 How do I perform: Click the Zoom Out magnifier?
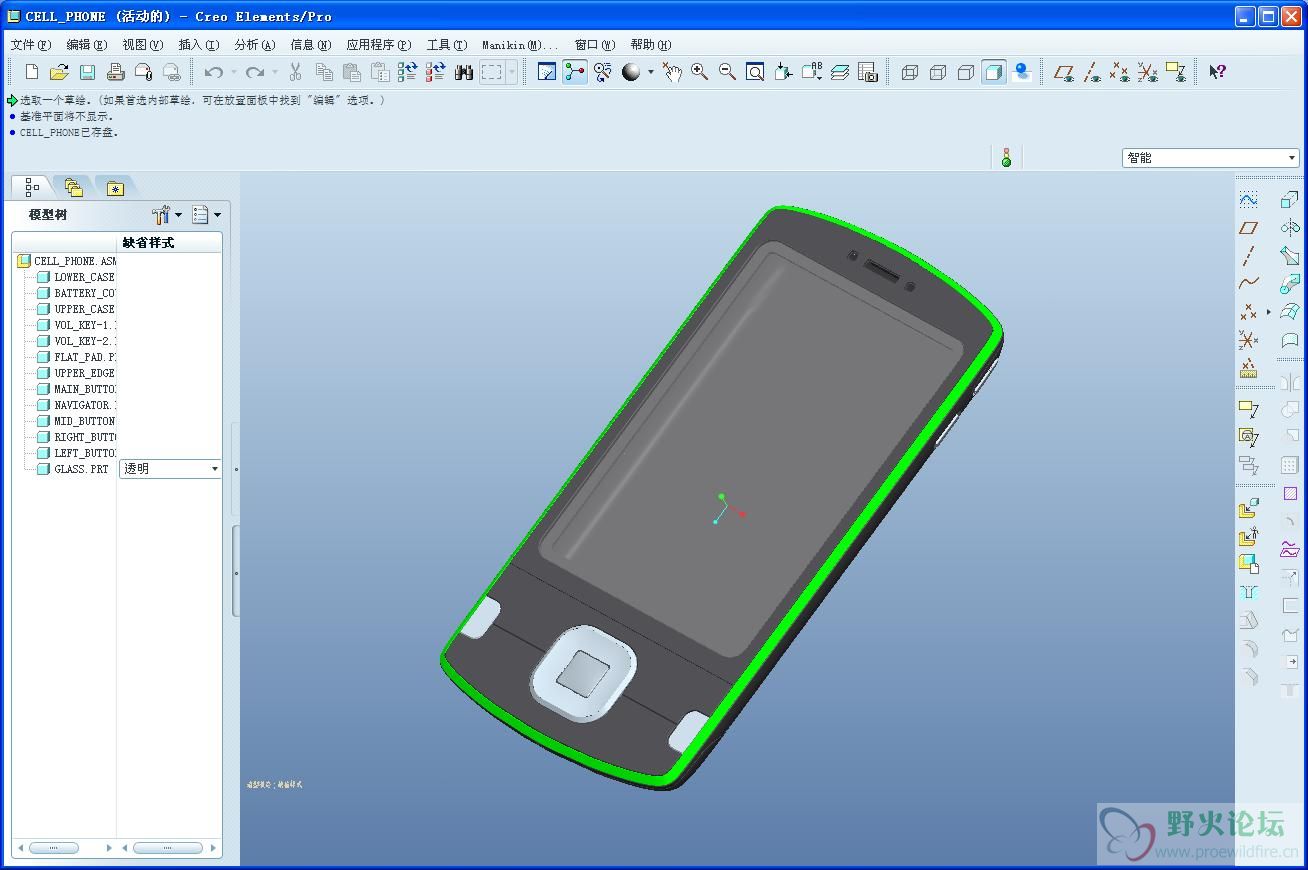pyautogui.click(x=727, y=72)
